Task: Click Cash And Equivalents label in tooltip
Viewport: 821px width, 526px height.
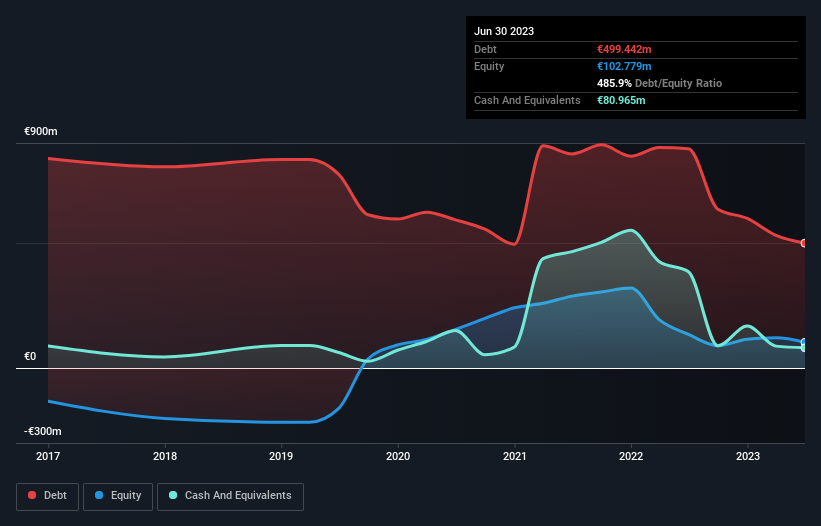Action: (x=527, y=100)
